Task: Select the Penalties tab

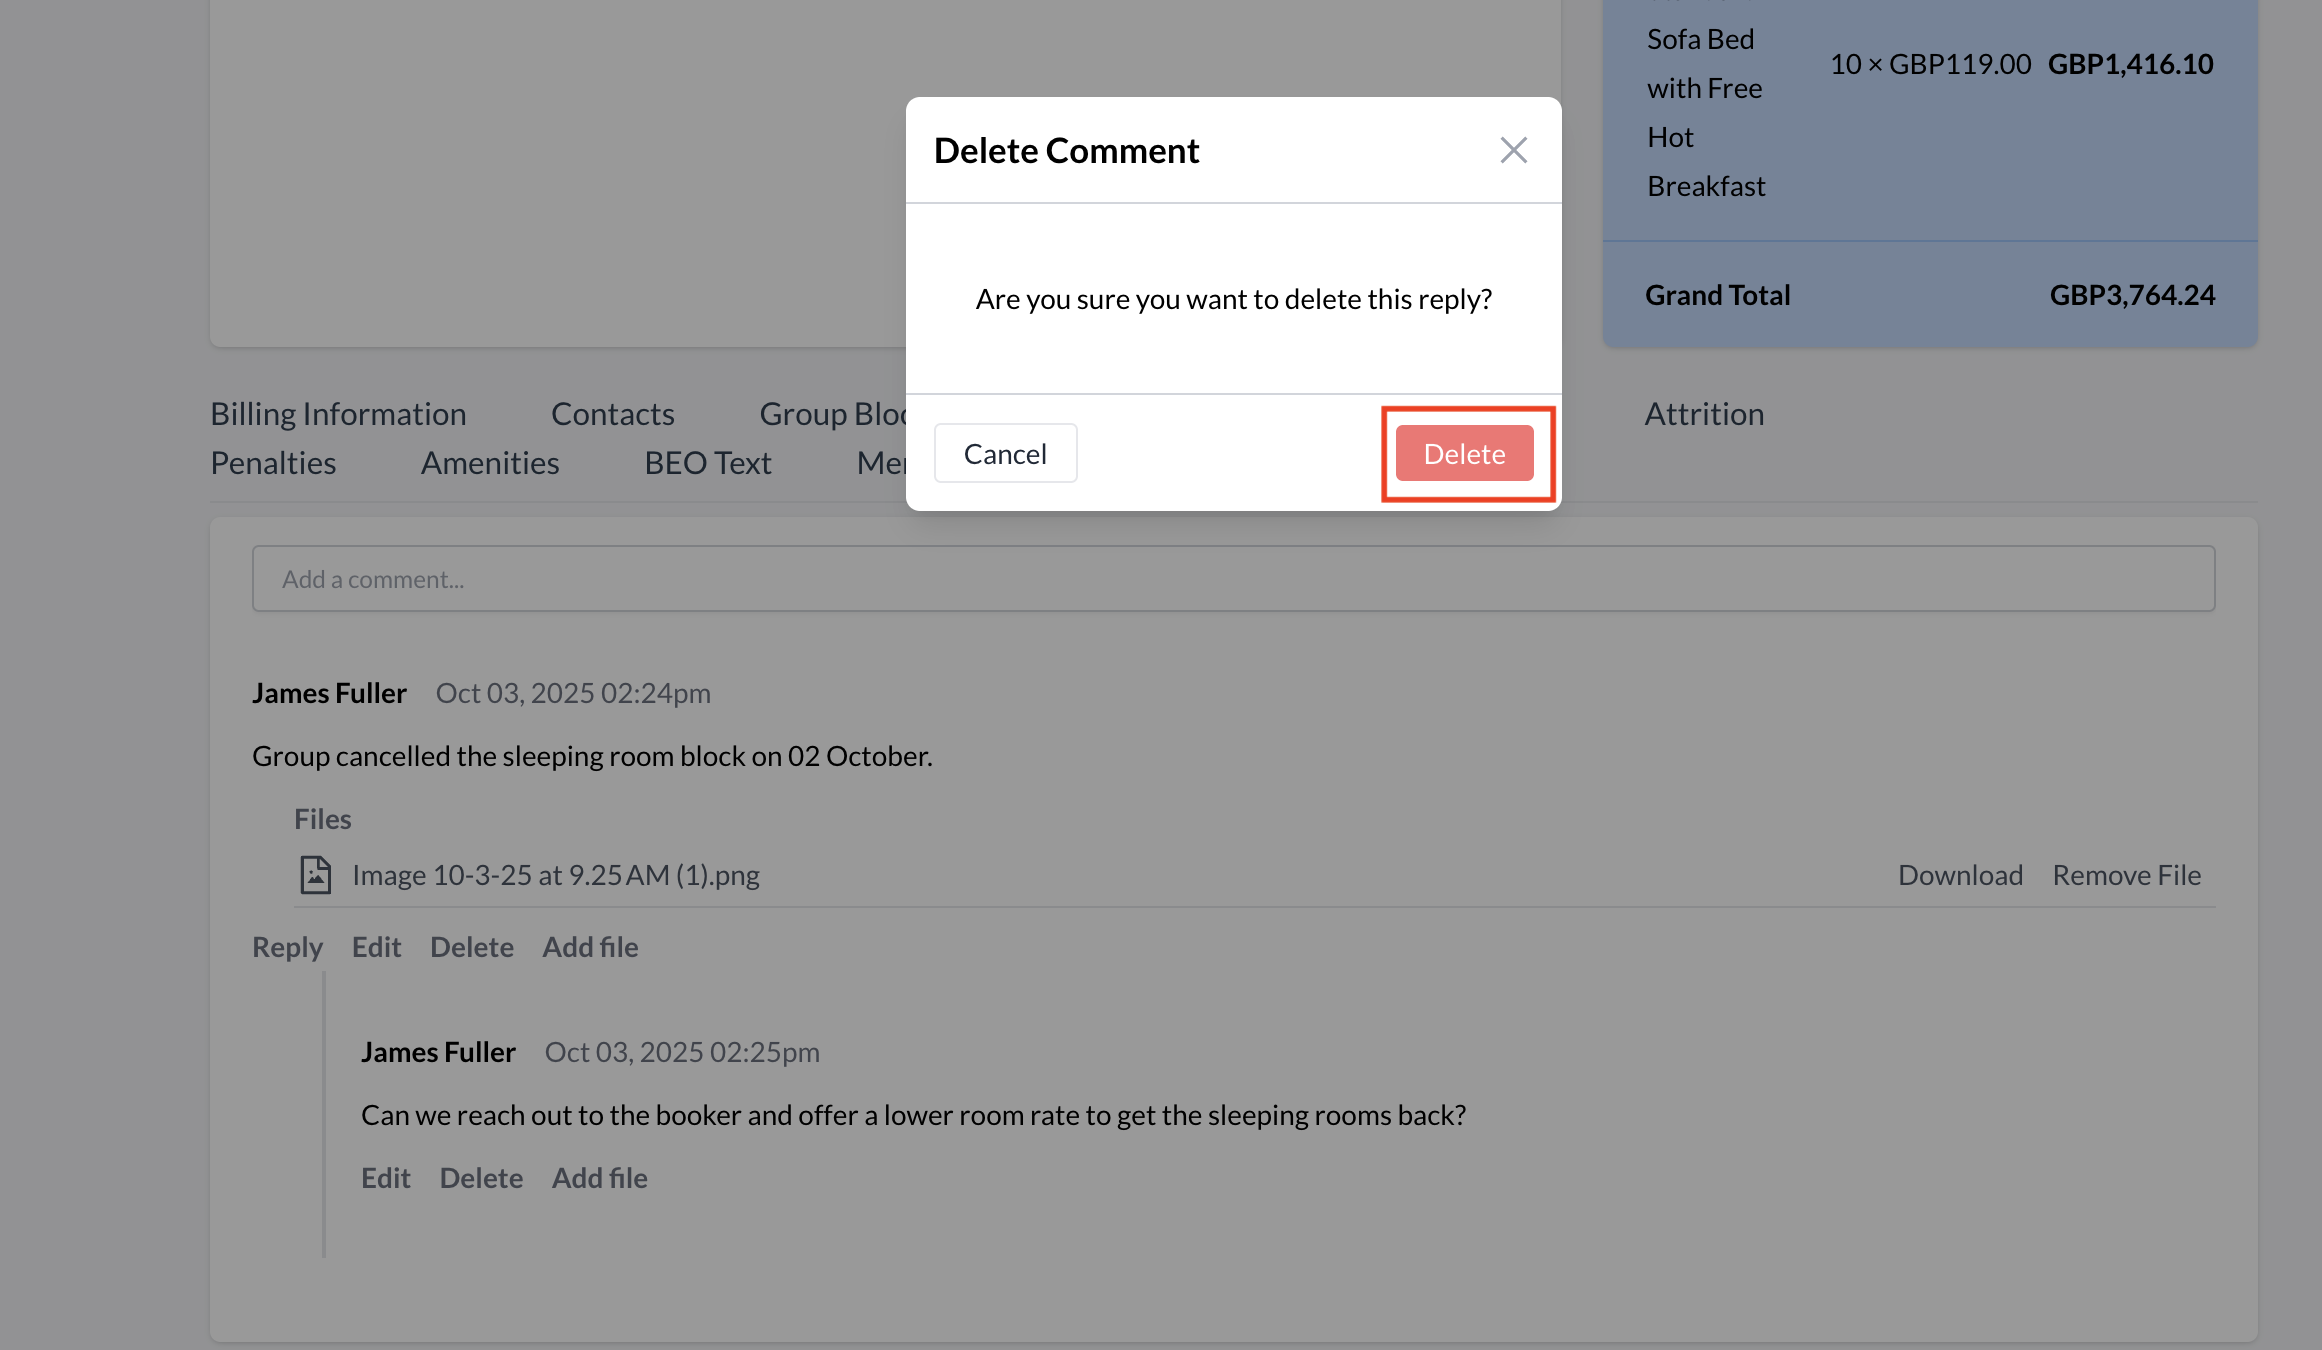Action: pos(273,463)
